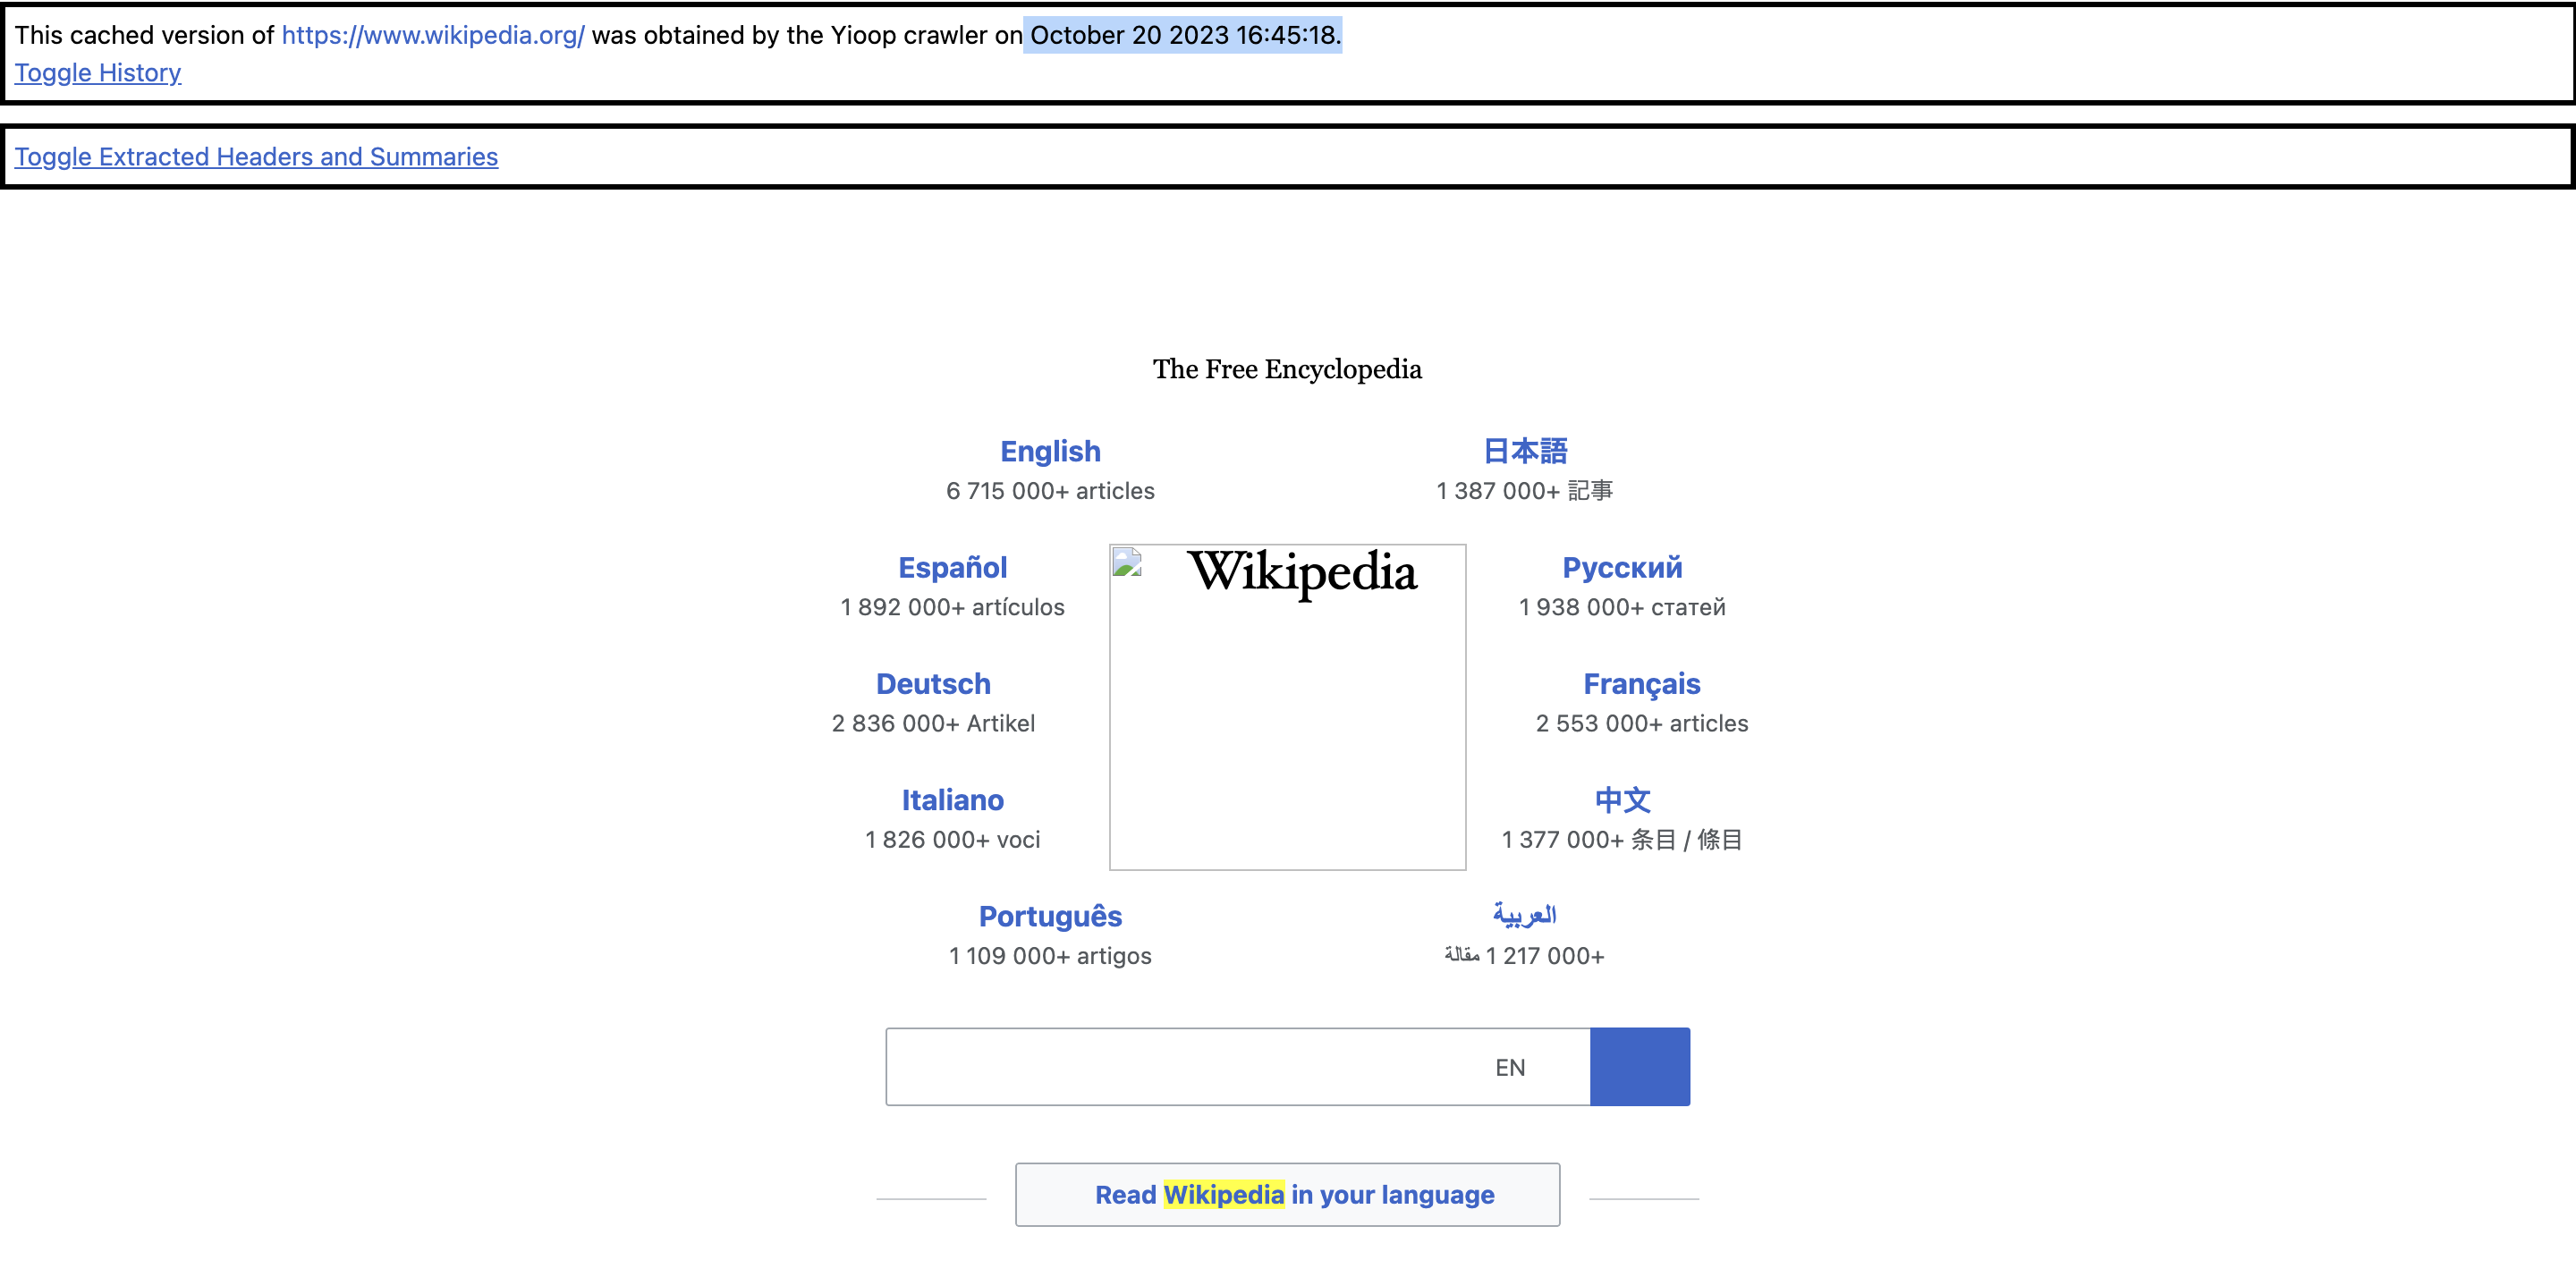Open the العربية Wikipedia link
Viewport: 2576px width, 1277px height.
1524,914
